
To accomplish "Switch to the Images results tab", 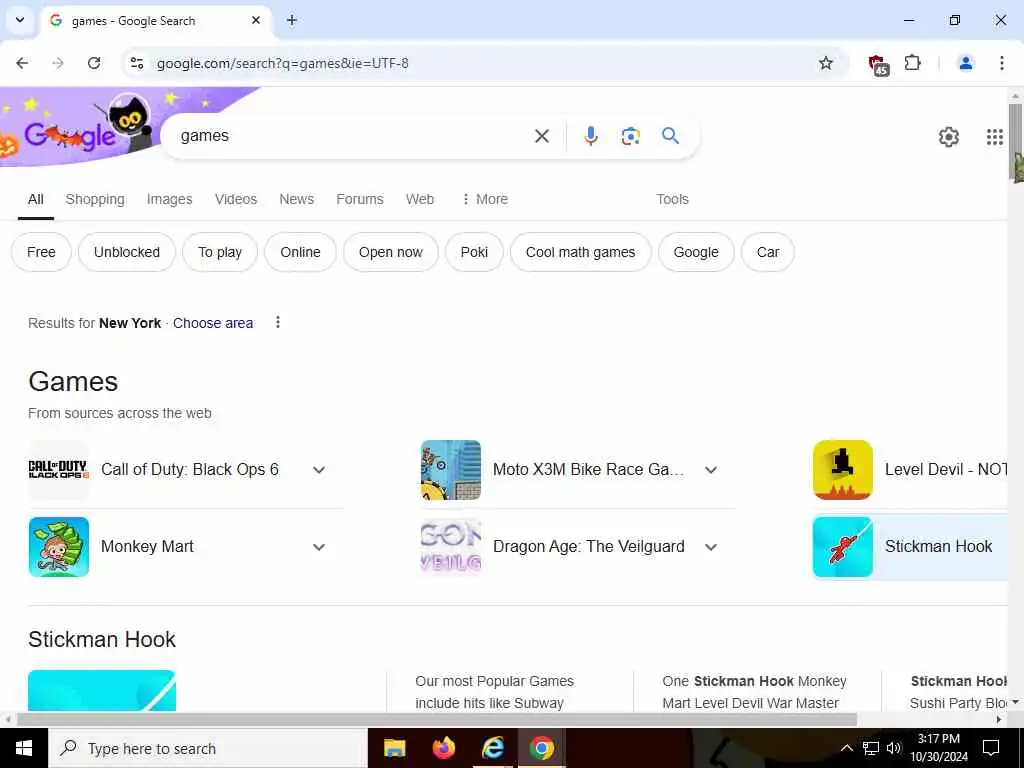I will click(169, 199).
